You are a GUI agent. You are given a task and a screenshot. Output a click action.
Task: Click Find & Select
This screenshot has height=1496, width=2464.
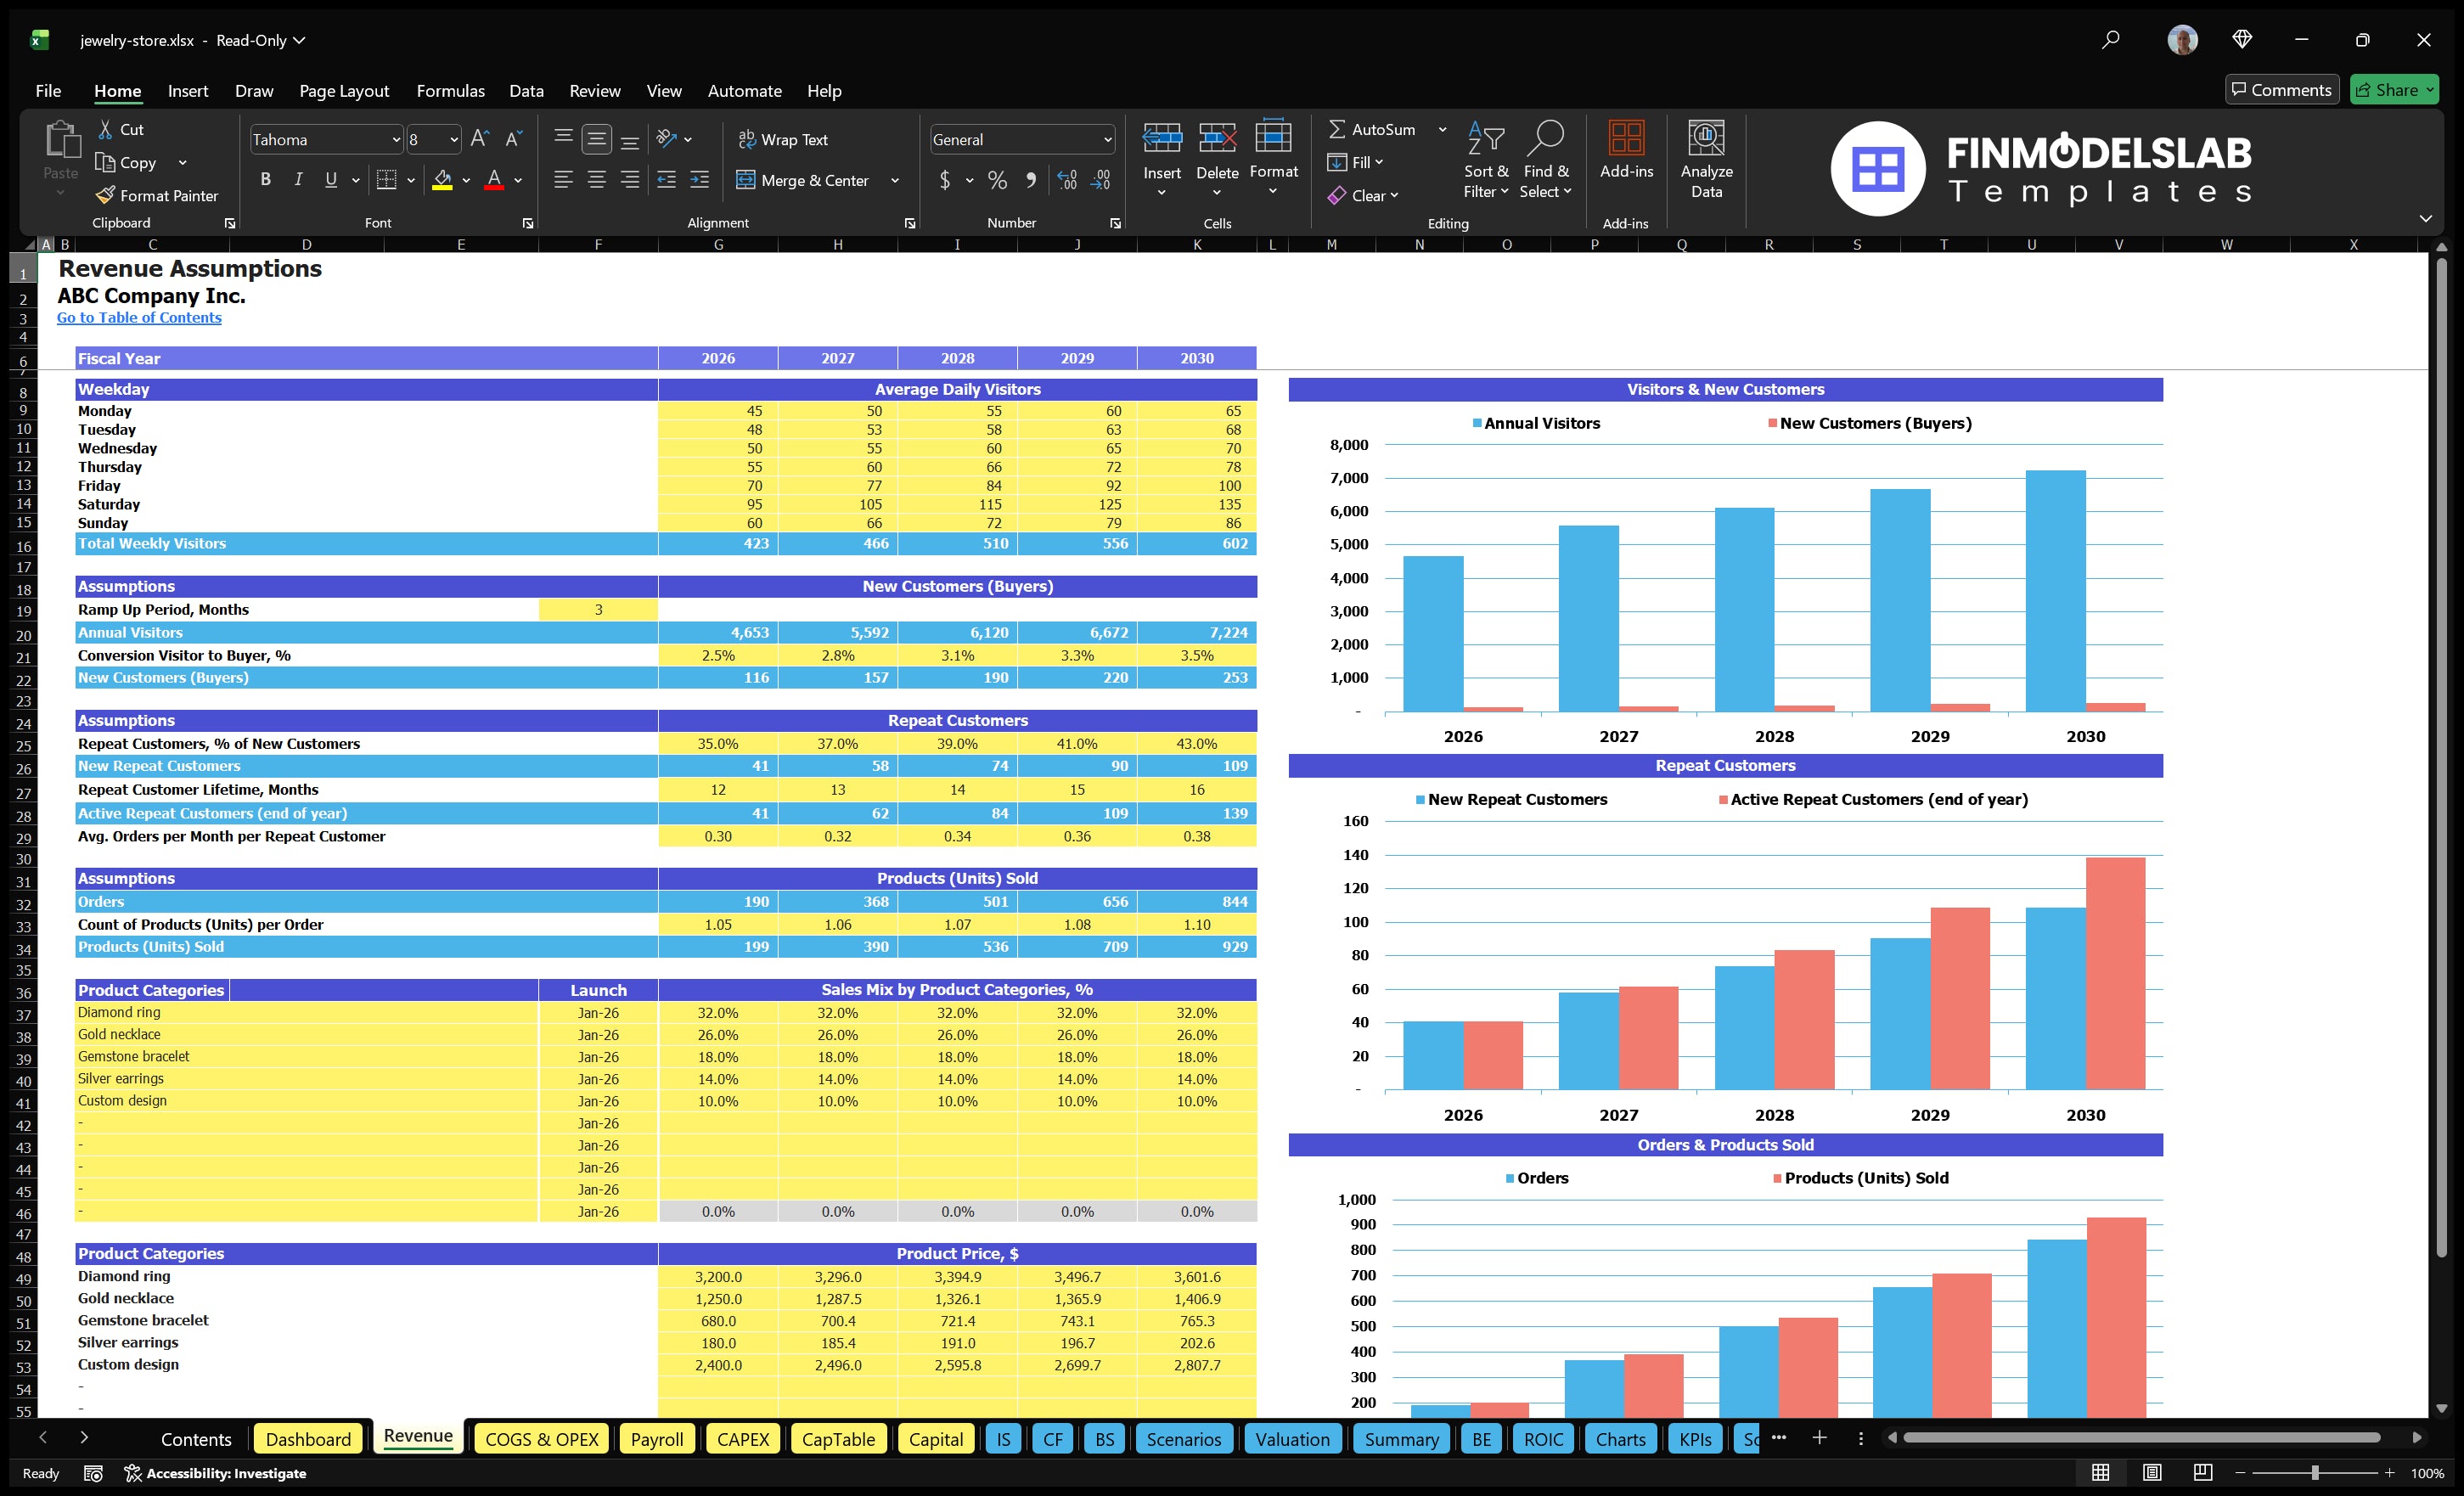(1546, 160)
